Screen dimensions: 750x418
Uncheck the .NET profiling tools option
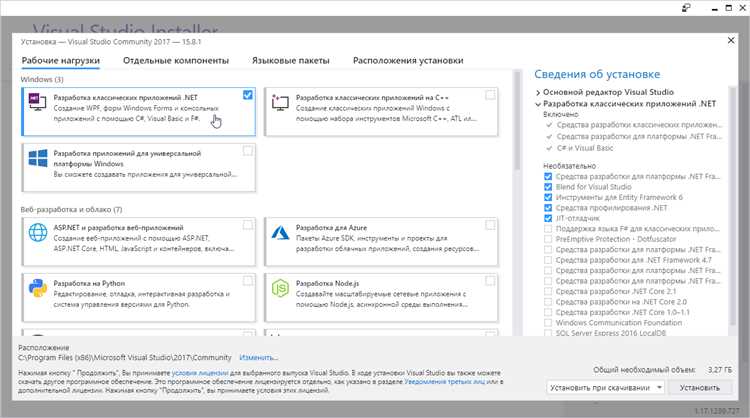tap(548, 208)
